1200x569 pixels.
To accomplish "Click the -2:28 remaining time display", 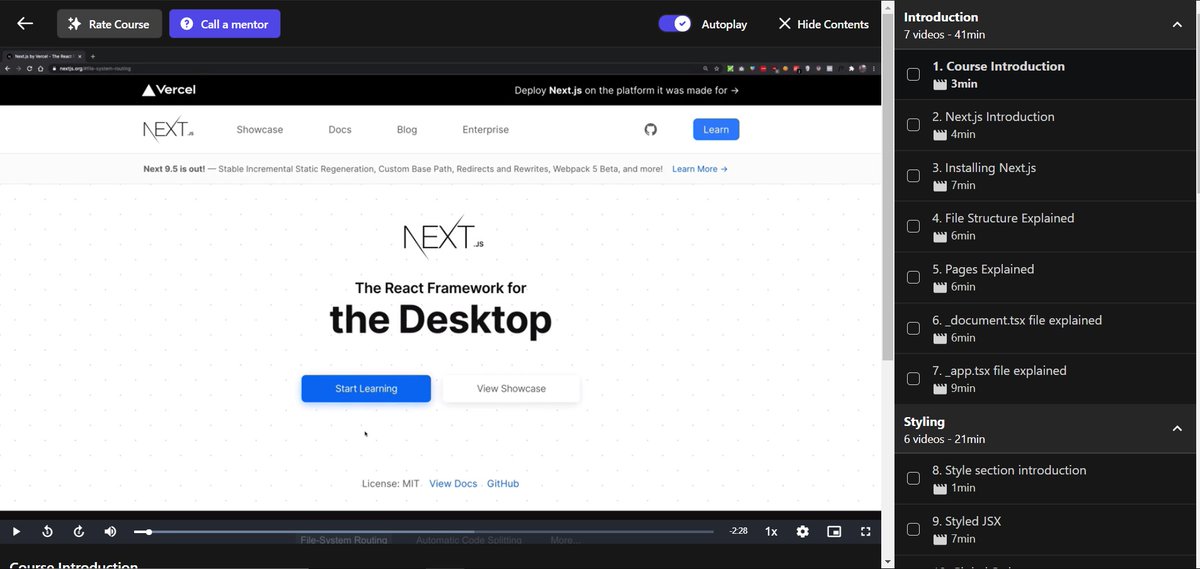I will (x=739, y=532).
